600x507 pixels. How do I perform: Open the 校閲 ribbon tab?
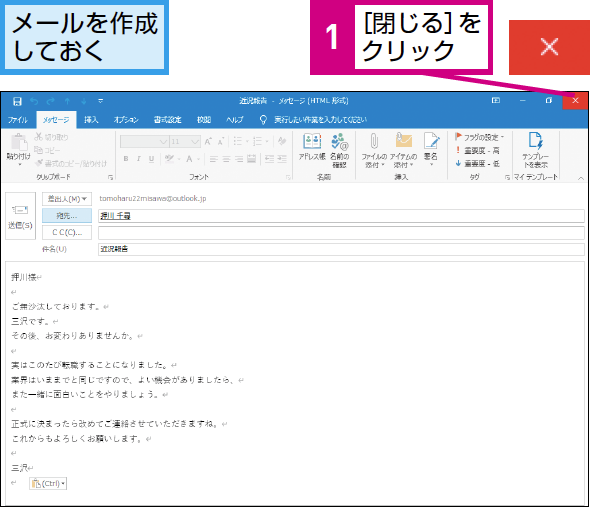(x=204, y=120)
